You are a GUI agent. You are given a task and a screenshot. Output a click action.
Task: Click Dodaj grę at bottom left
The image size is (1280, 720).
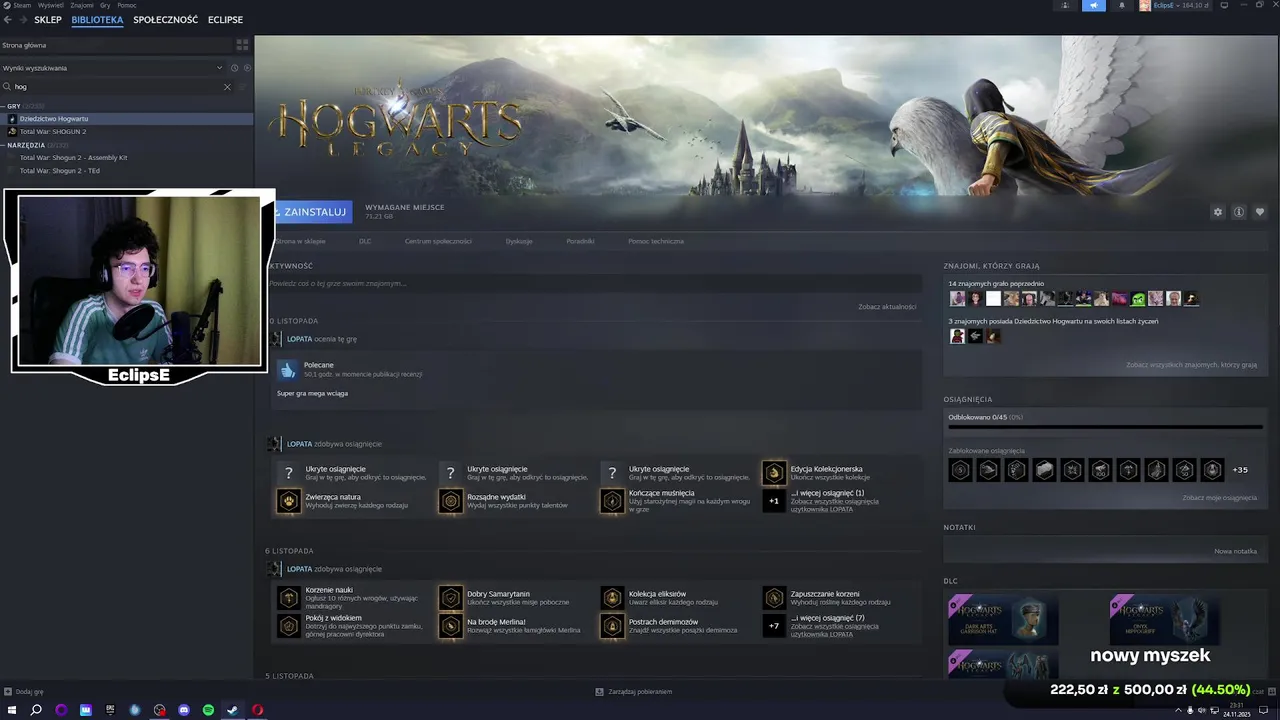(24, 692)
